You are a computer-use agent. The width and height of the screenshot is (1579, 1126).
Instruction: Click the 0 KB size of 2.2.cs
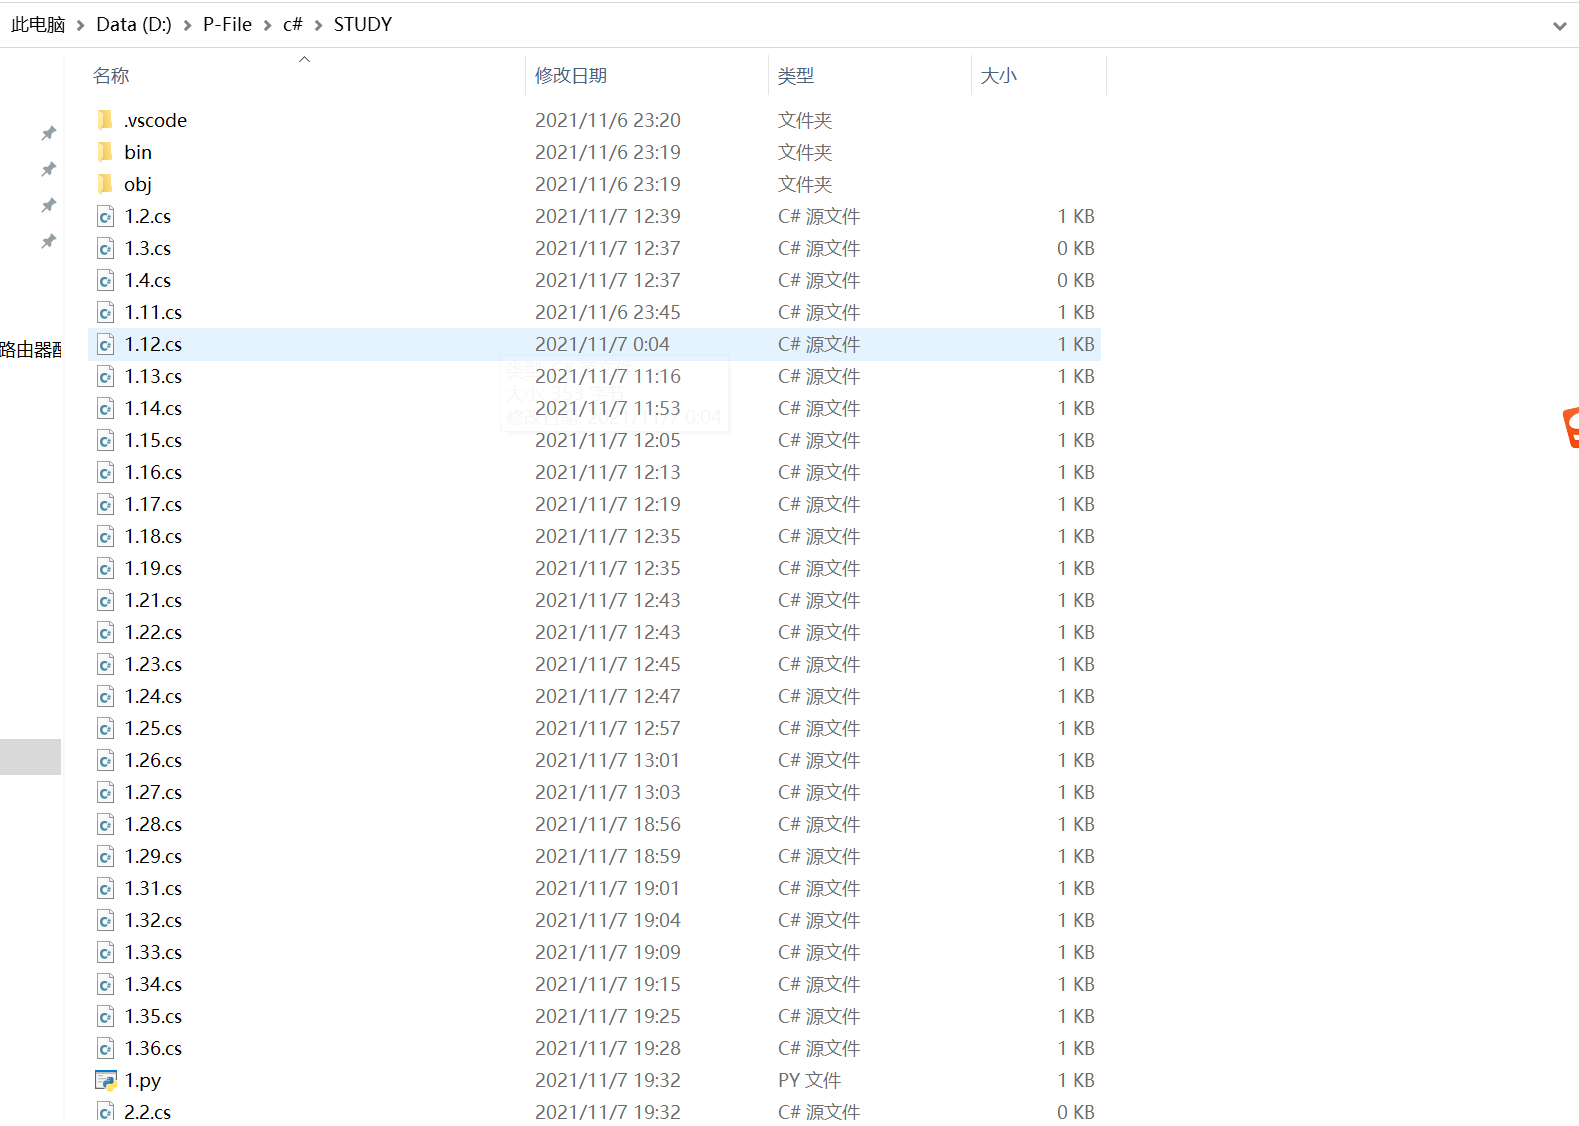point(1076,1111)
